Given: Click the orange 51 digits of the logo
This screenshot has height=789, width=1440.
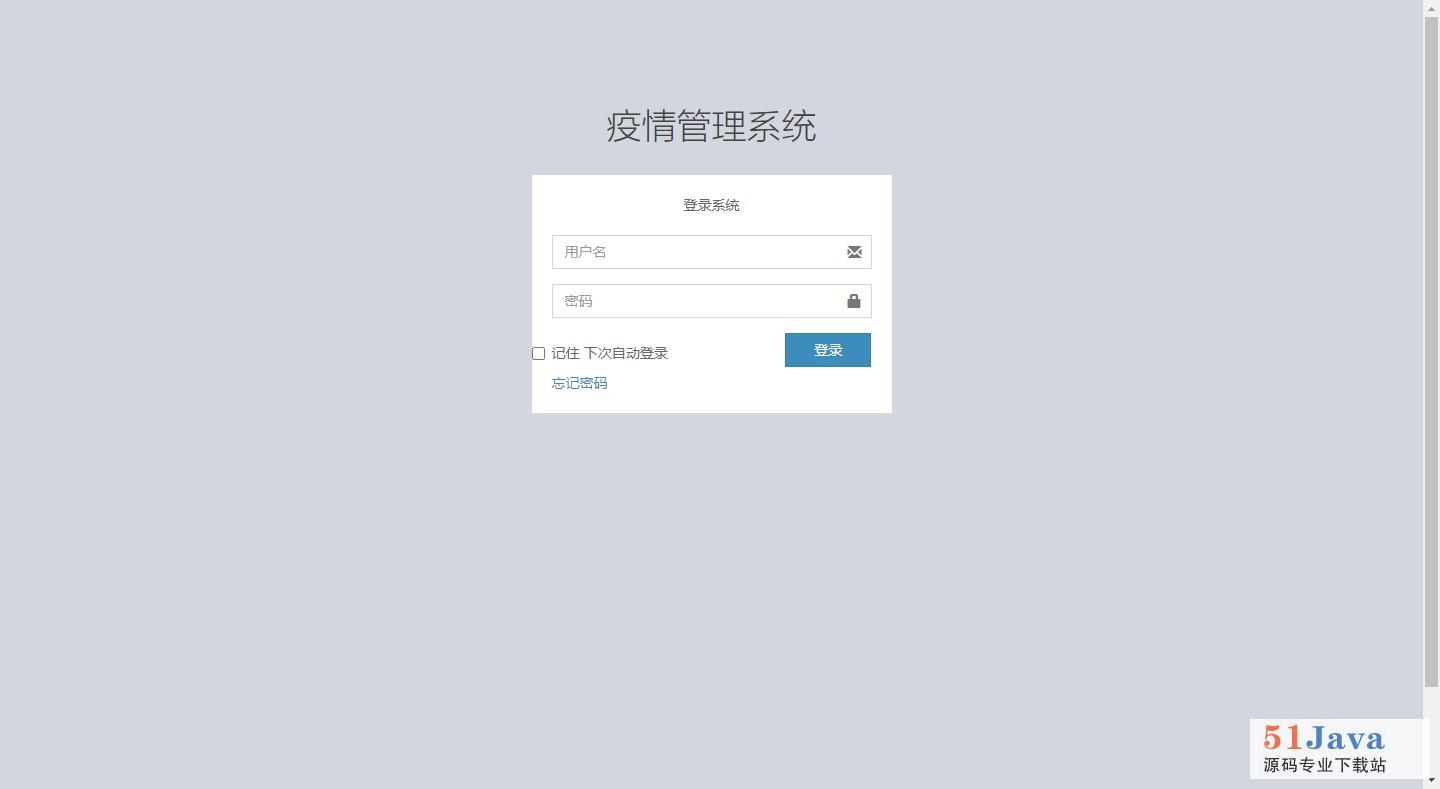Looking at the screenshot, I should click(1283, 738).
